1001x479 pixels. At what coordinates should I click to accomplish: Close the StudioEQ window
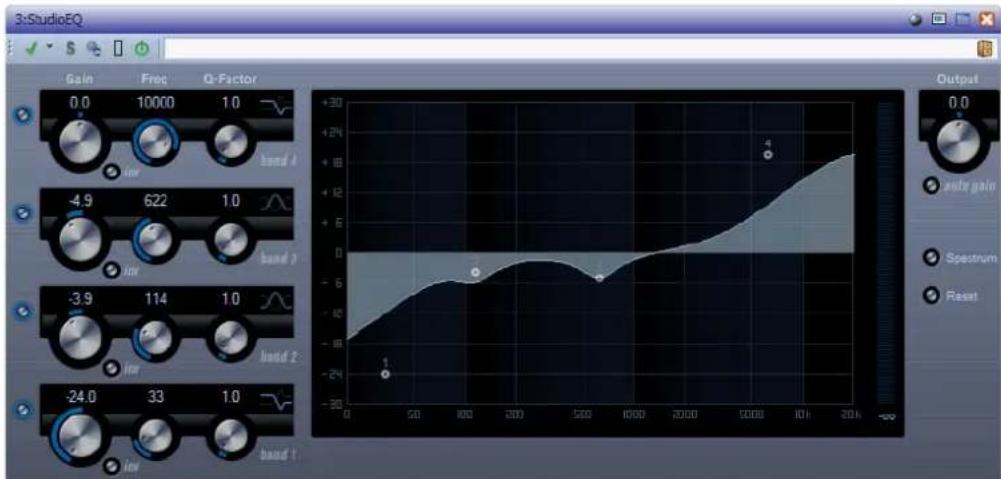pos(987,20)
